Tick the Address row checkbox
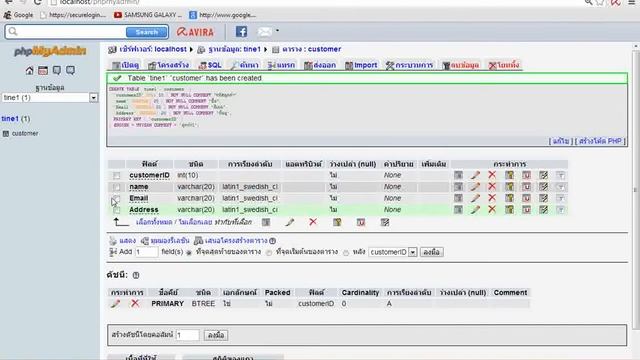The image size is (640, 360). pos(117,210)
